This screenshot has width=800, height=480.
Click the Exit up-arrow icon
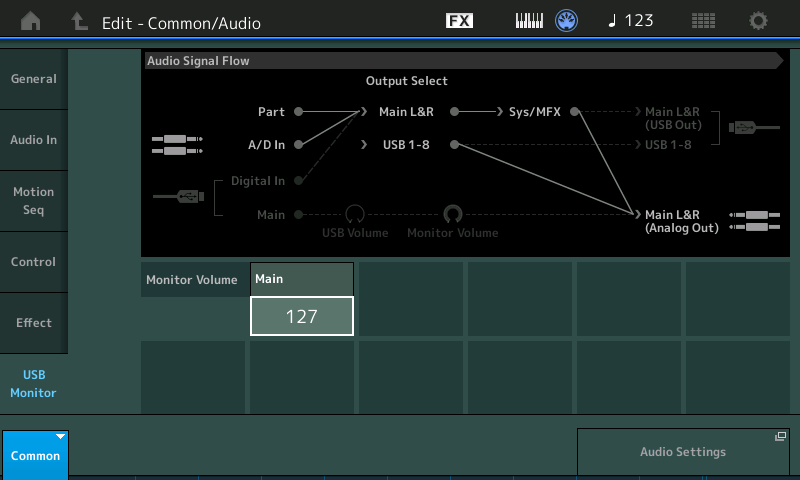click(79, 21)
